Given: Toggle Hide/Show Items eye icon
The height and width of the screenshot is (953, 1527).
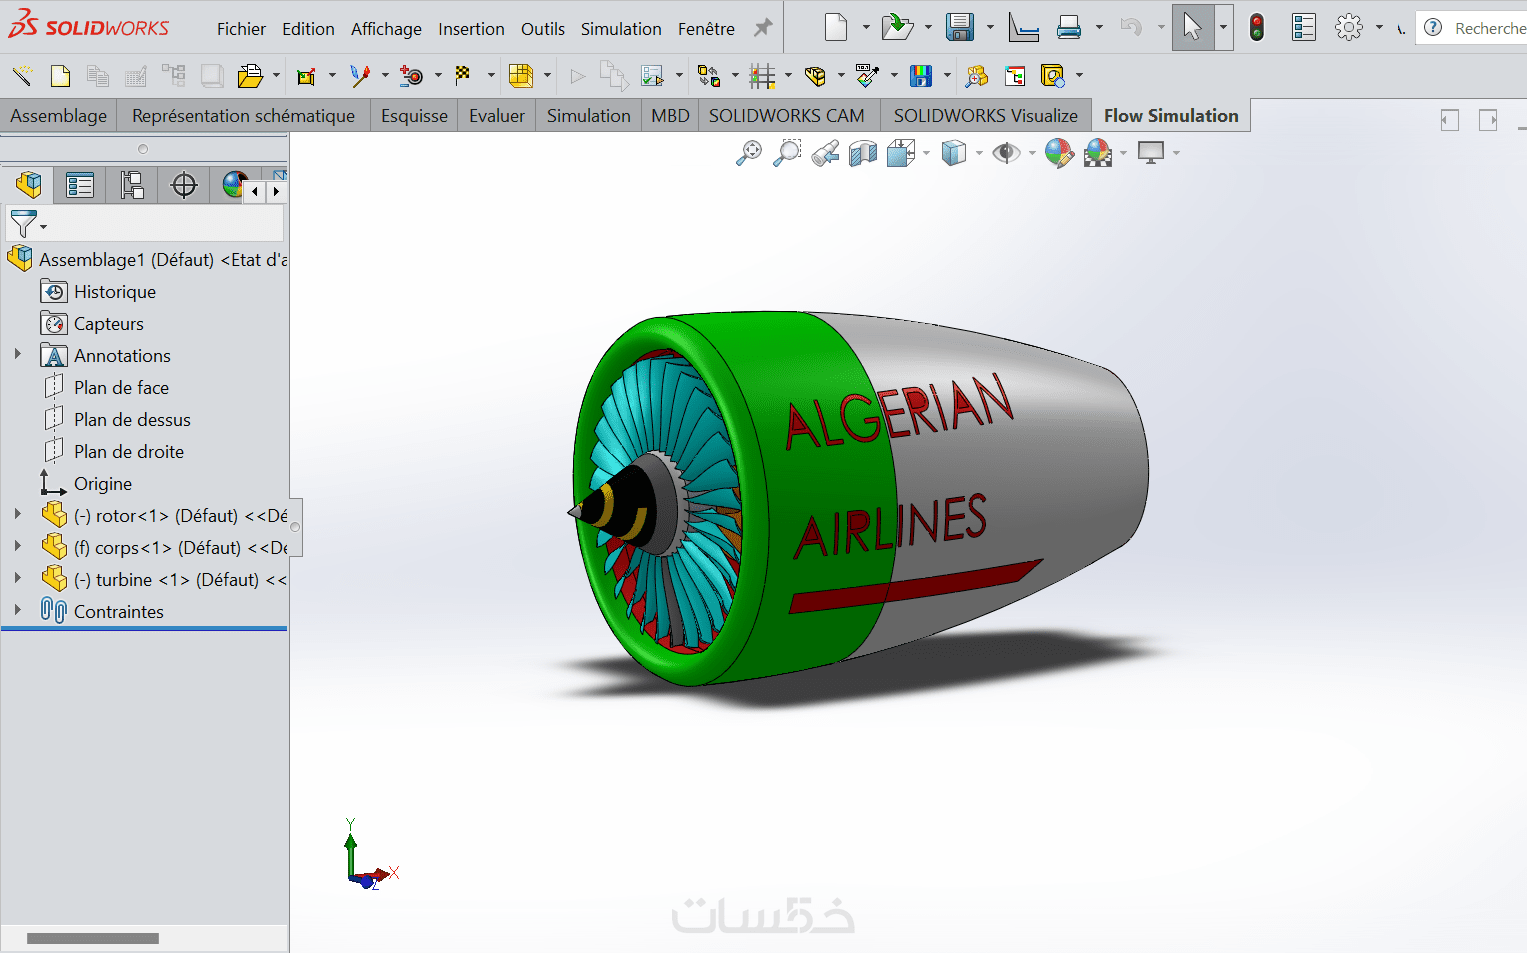Looking at the screenshot, I should [x=1006, y=153].
